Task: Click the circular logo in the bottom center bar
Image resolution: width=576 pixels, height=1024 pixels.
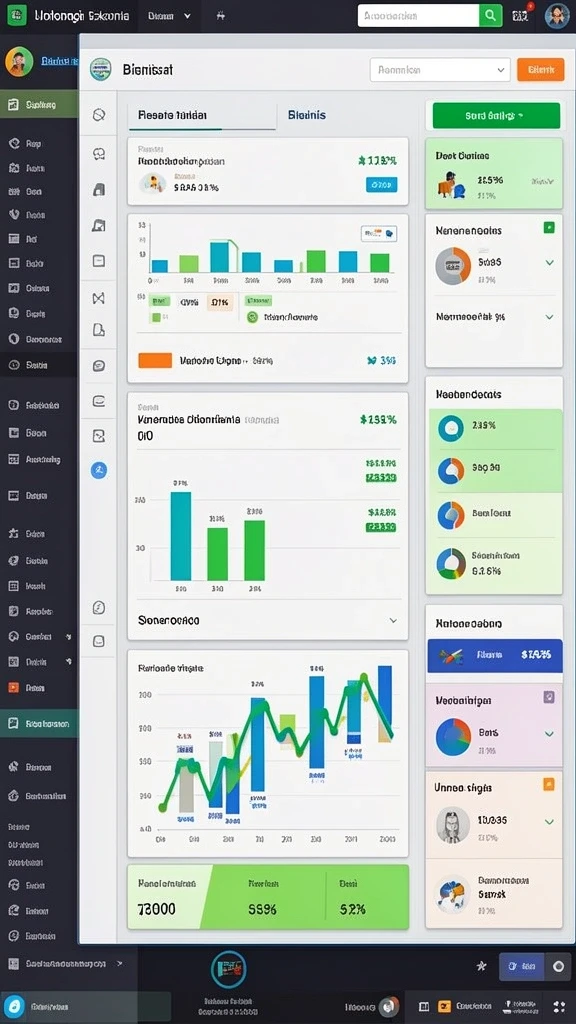Action: [x=228, y=969]
